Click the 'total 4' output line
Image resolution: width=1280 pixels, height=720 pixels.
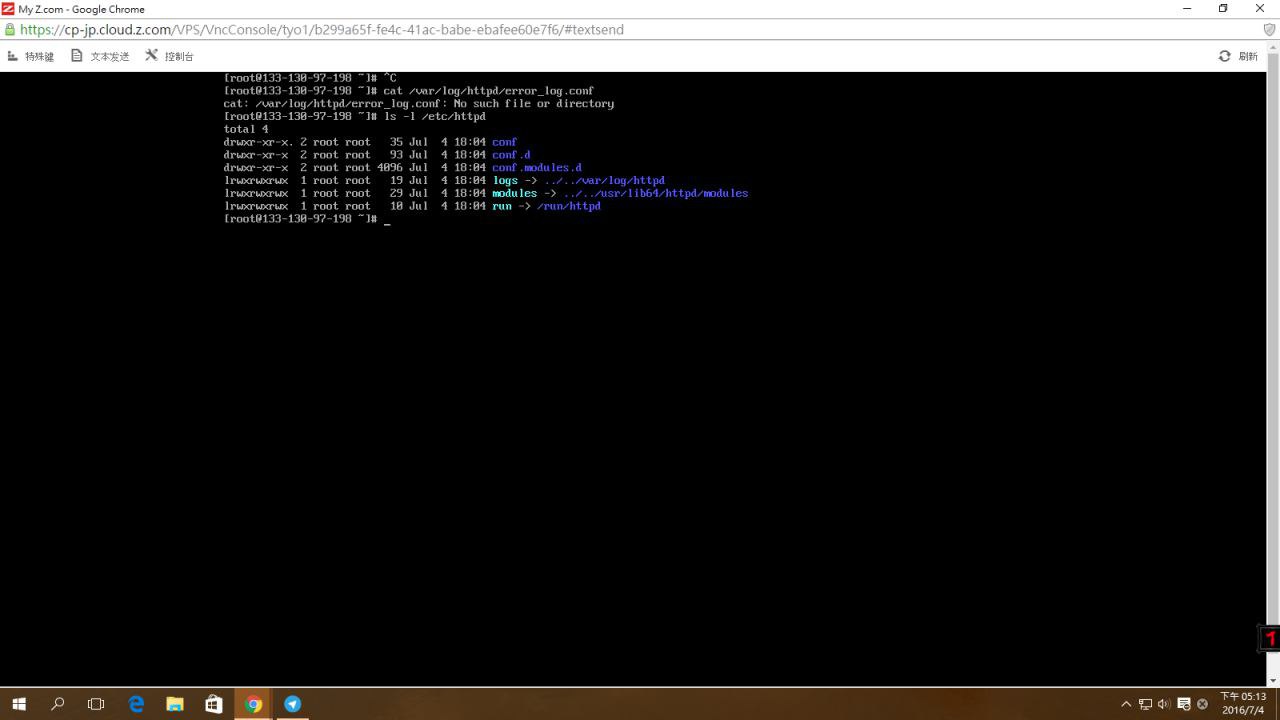pyautogui.click(x=246, y=129)
